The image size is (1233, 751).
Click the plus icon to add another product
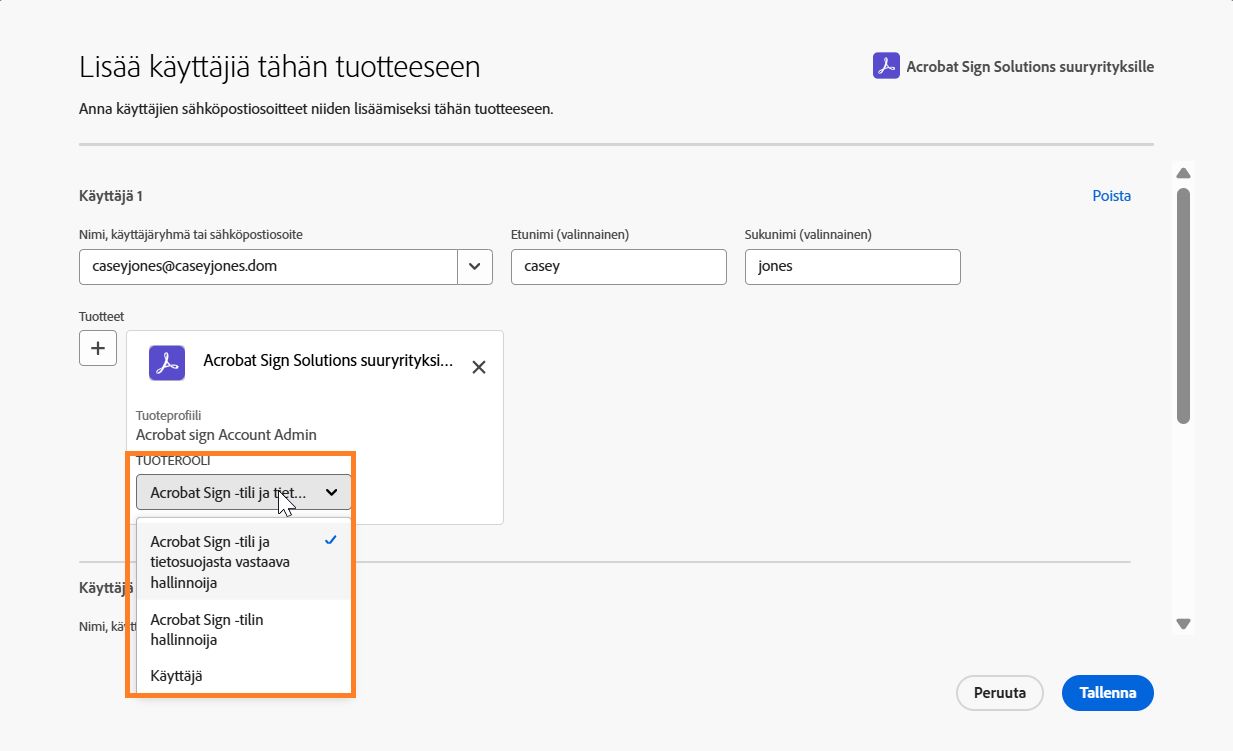coord(97,347)
